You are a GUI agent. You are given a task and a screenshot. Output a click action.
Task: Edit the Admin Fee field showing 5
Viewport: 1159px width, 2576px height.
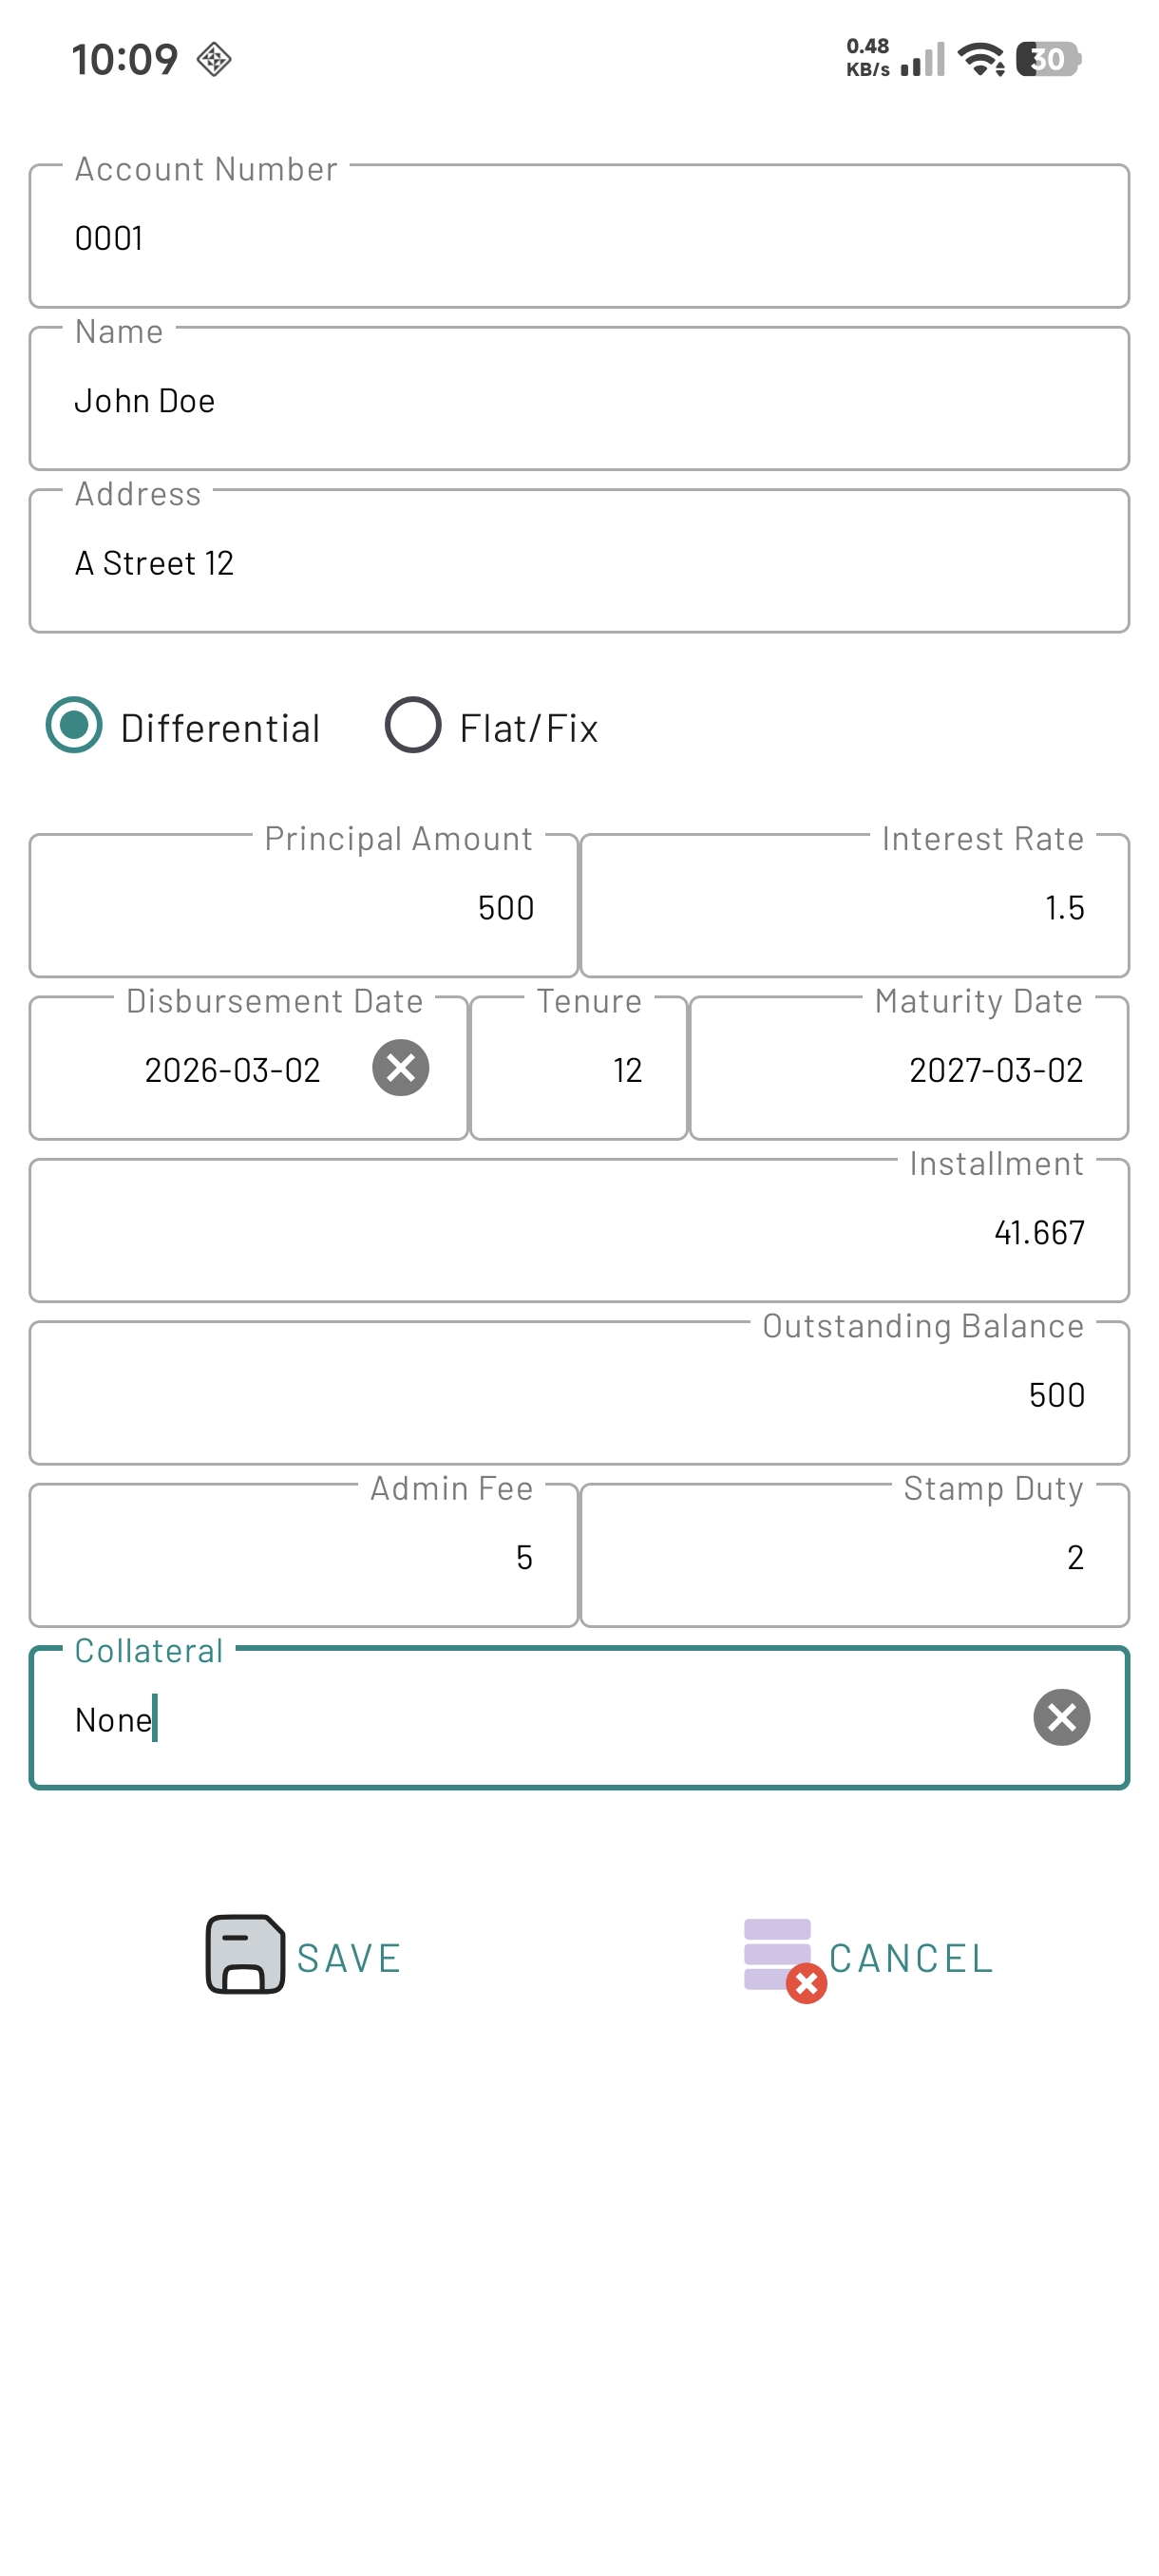pyautogui.click(x=304, y=1555)
